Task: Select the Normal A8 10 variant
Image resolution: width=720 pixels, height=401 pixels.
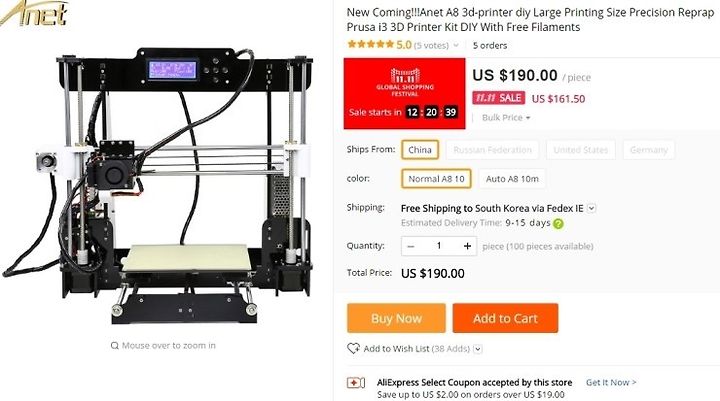Action: click(x=436, y=179)
